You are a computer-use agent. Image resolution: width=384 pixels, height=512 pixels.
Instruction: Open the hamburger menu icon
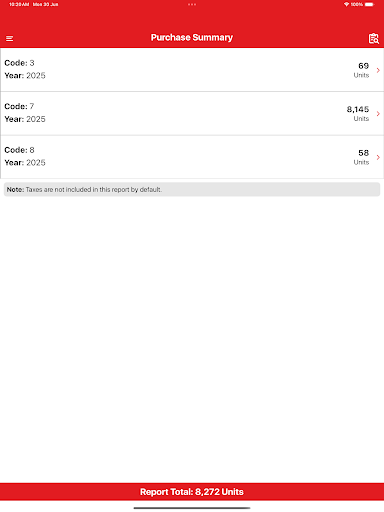pyautogui.click(x=10, y=39)
